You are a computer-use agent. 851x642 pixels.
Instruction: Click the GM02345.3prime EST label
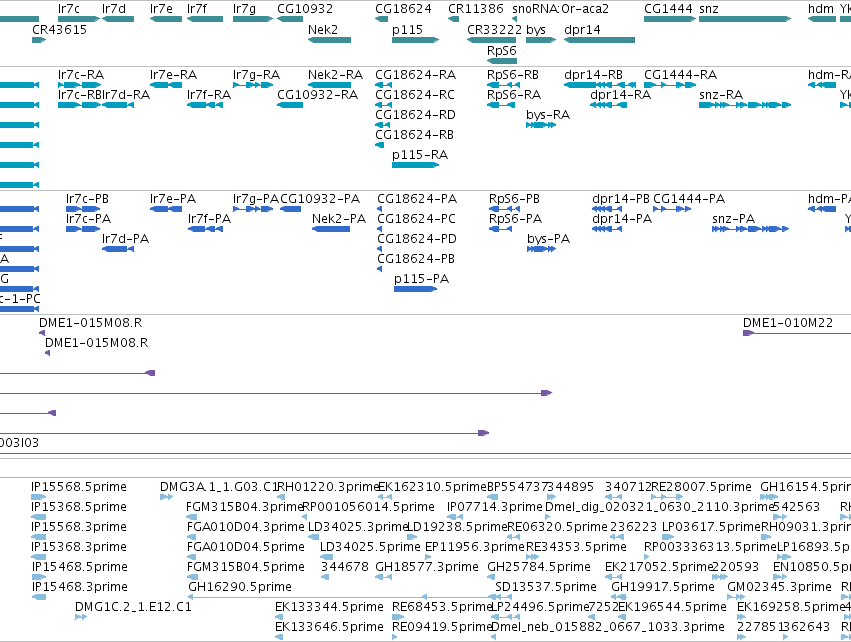[x=779, y=587]
